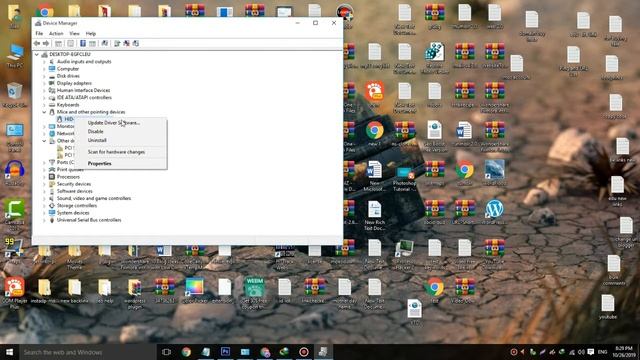640x360 pixels.
Task: Click the red record icon on taskbar
Action: tap(304, 352)
